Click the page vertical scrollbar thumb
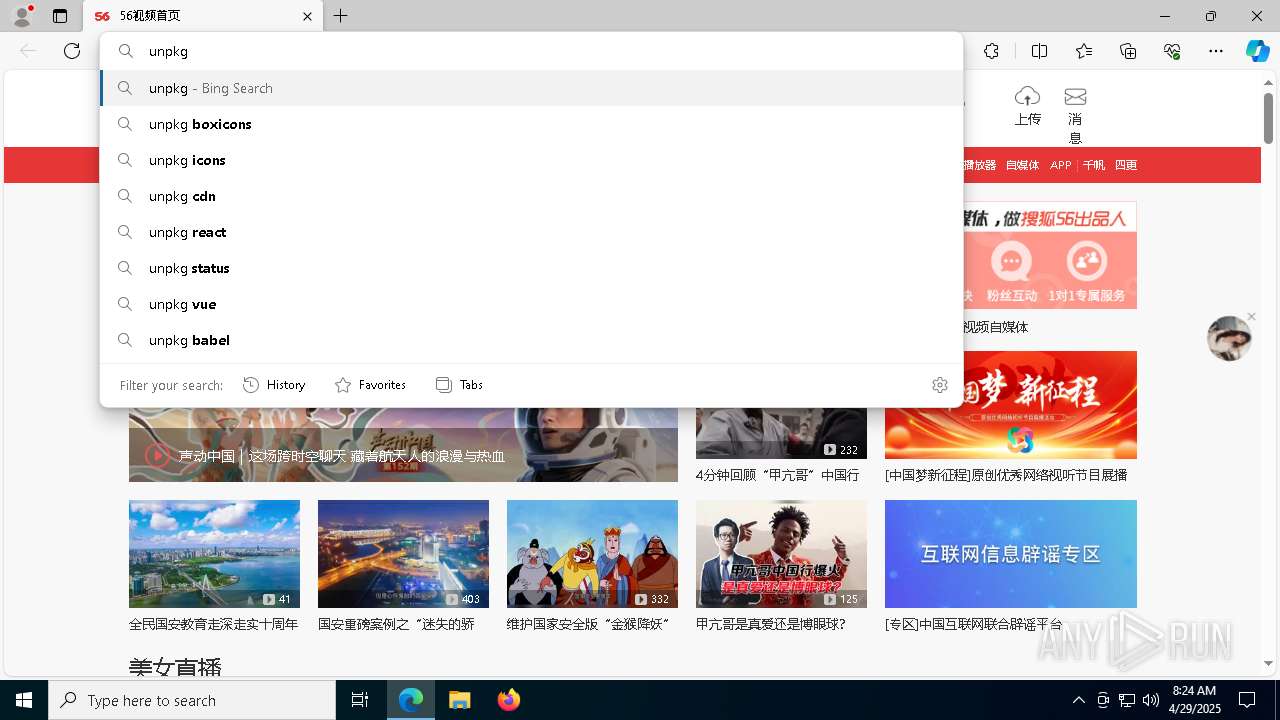The width and height of the screenshot is (1280, 720). point(1268,119)
